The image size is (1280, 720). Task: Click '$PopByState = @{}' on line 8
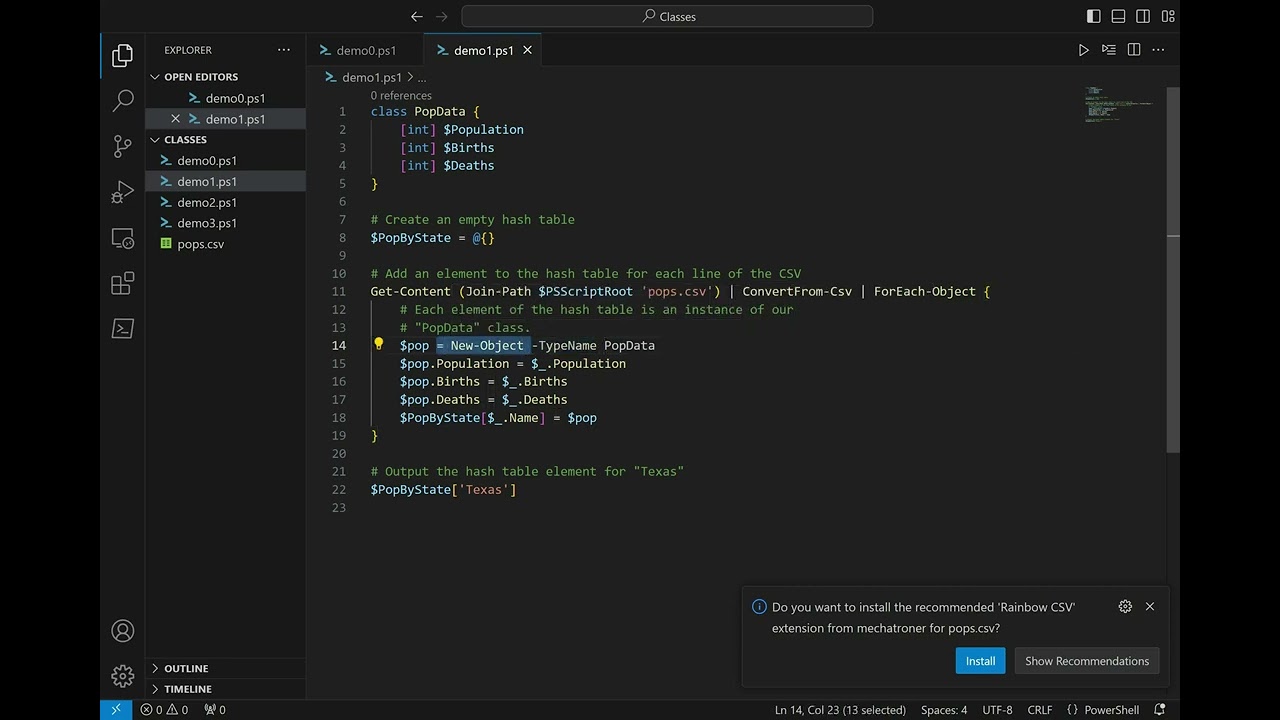(433, 238)
